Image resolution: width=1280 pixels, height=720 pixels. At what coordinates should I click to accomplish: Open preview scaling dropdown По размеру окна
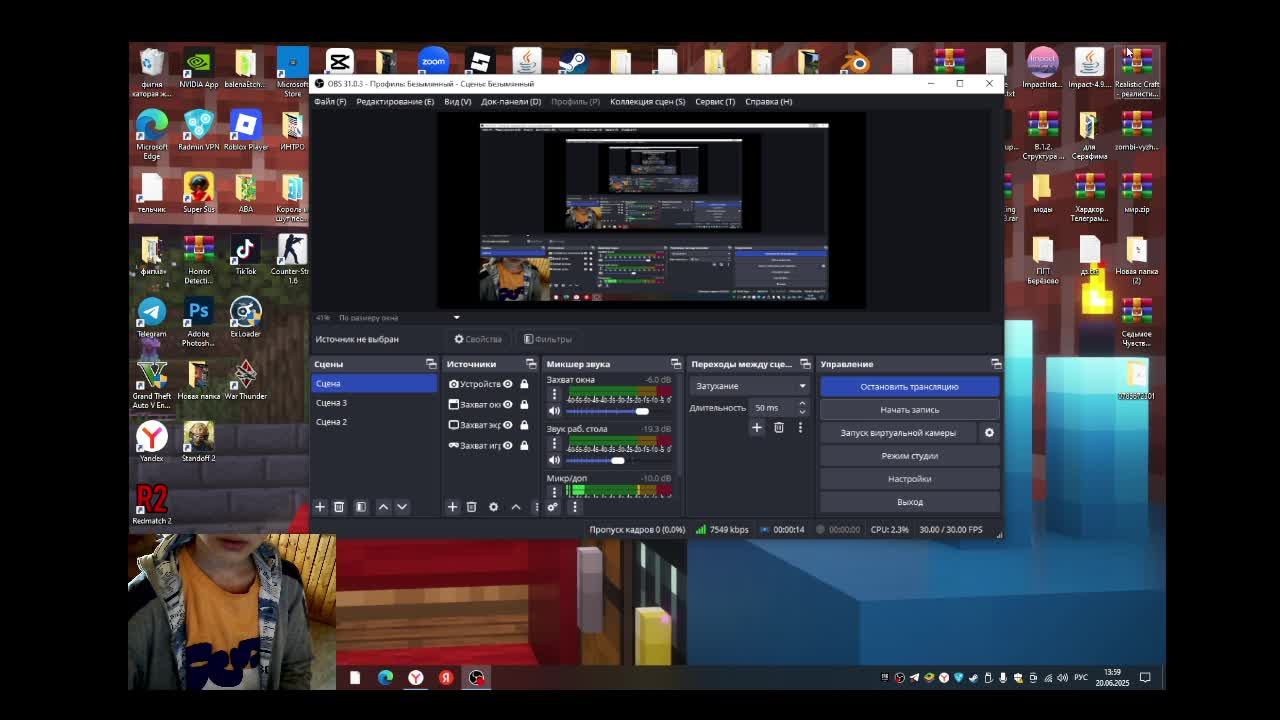tap(398, 317)
